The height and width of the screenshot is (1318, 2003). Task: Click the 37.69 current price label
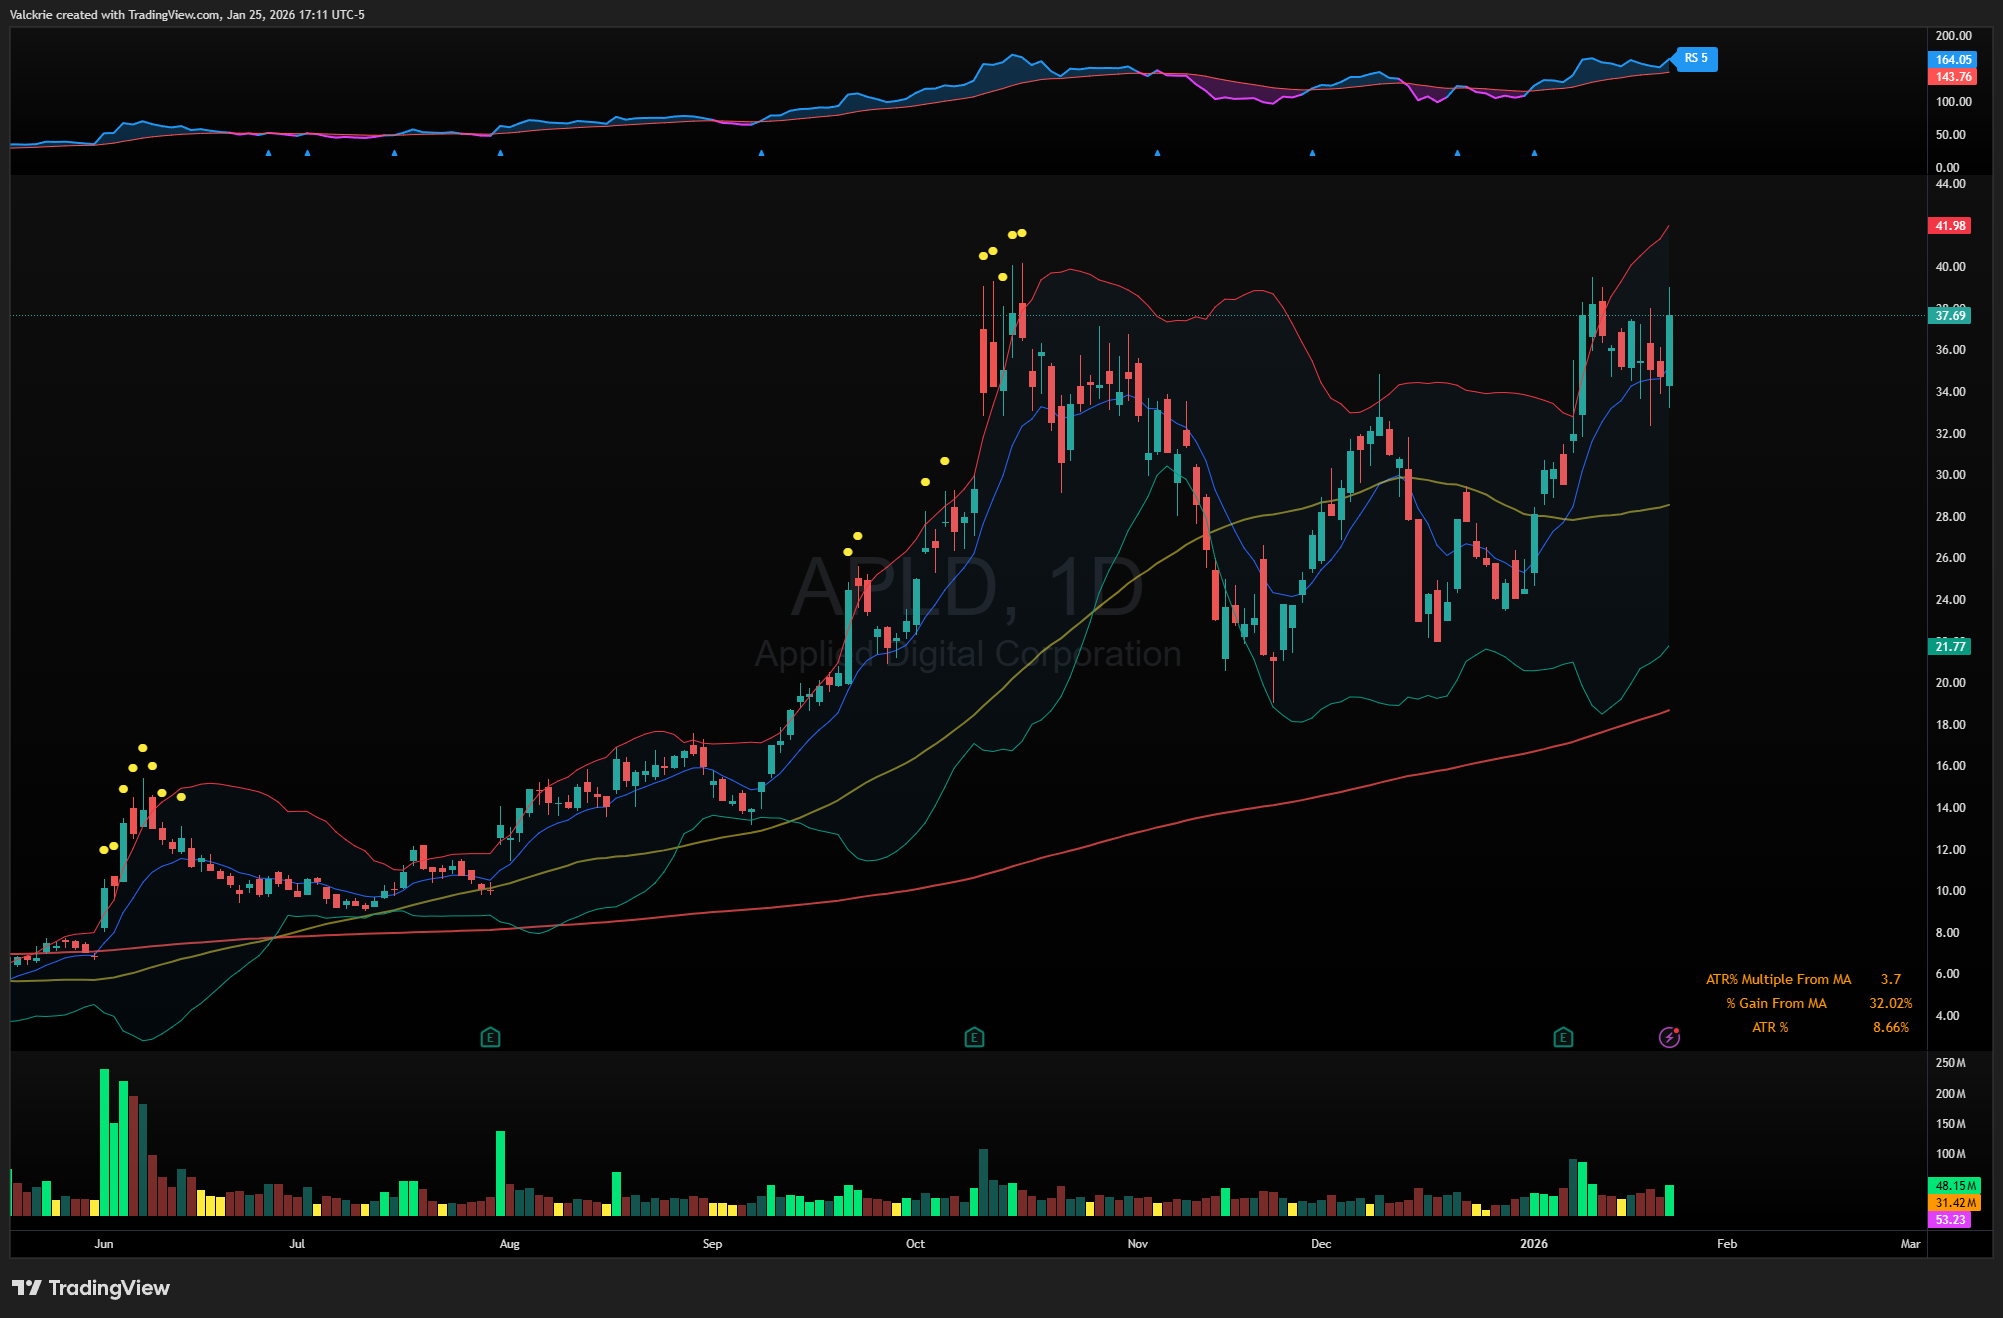pyautogui.click(x=1949, y=316)
